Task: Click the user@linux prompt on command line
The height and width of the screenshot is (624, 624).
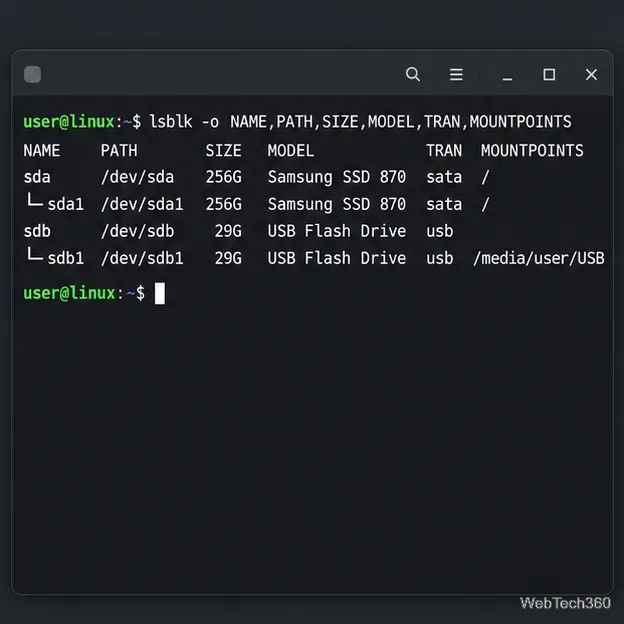Action: coord(69,122)
